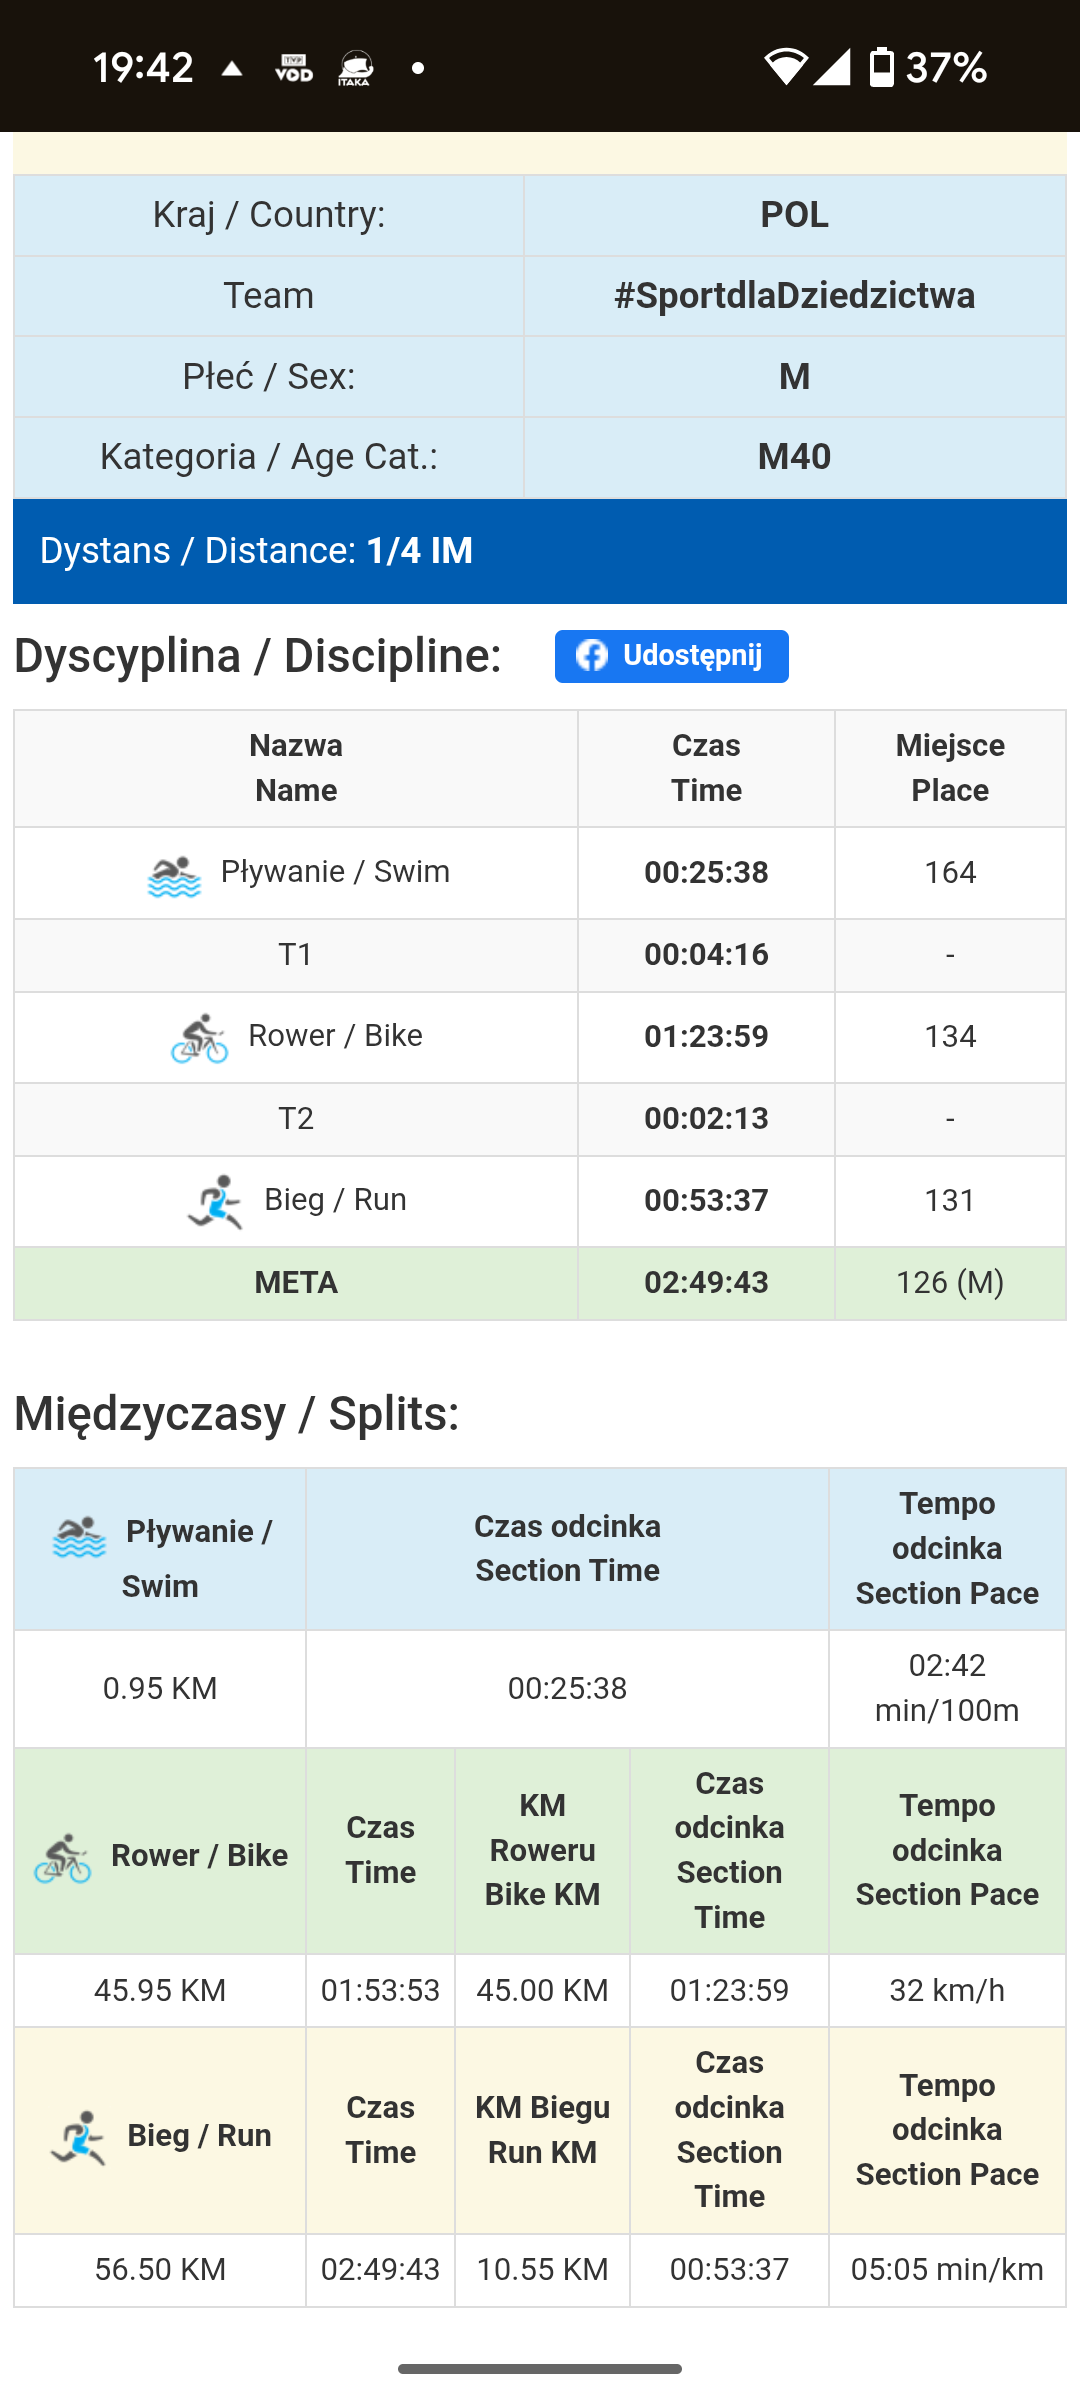Select the team name #SportdlaDziedzictwa
Viewport: 1080px width, 2400px height.
point(795,296)
